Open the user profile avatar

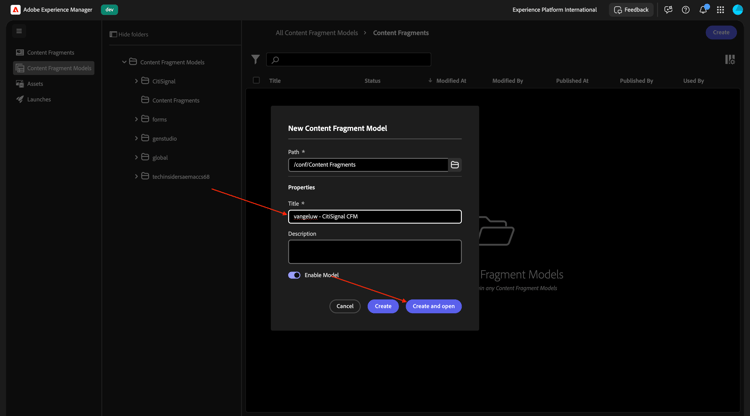(x=738, y=10)
